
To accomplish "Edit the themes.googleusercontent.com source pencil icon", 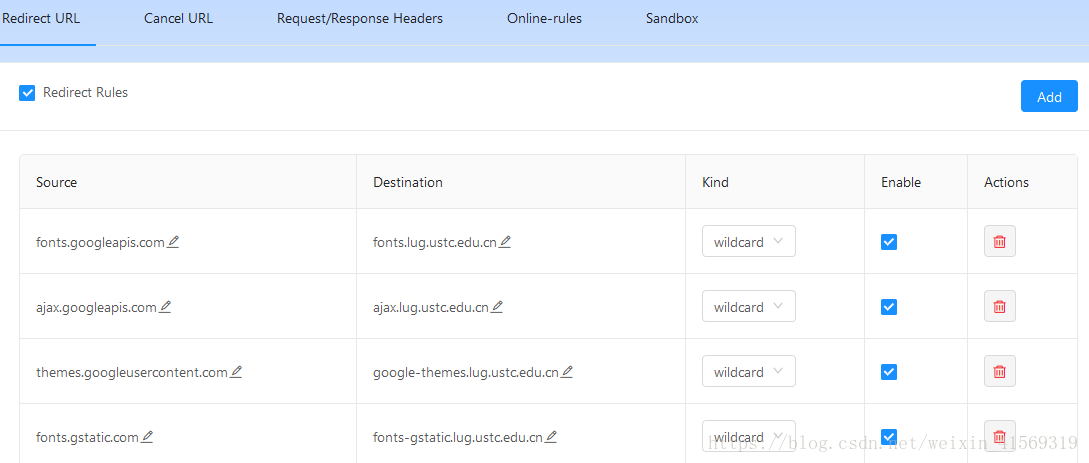I will click(236, 372).
